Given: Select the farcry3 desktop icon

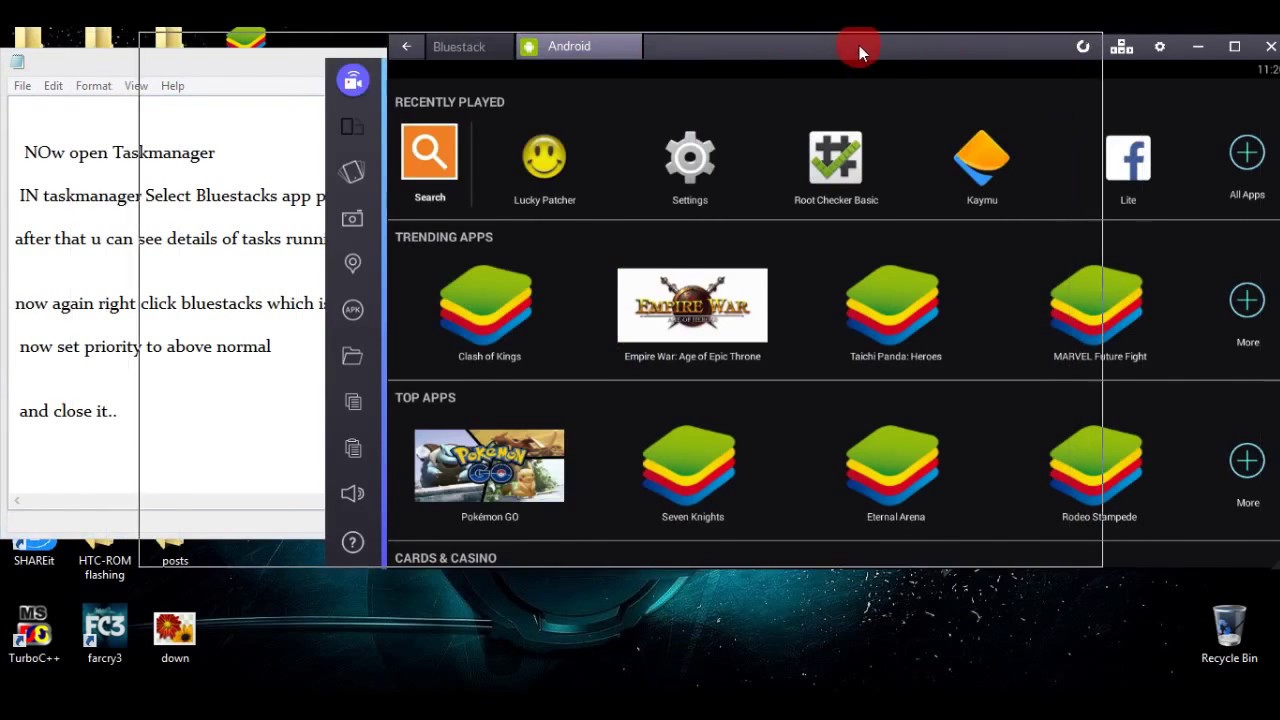Looking at the screenshot, I should tap(104, 634).
